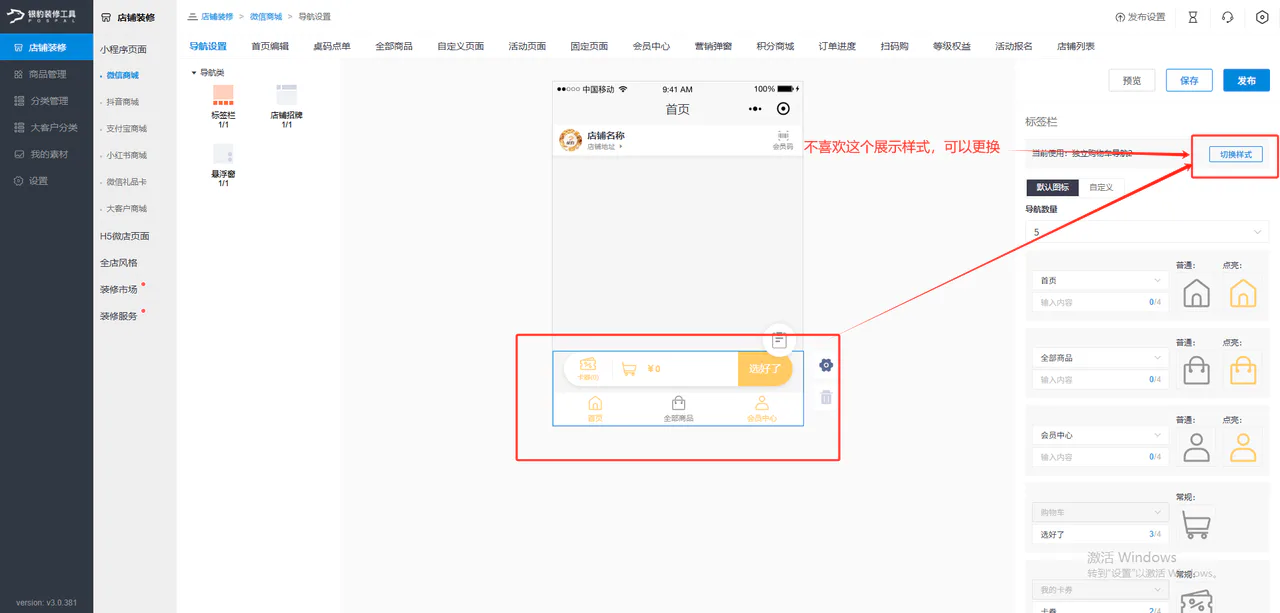Screen dimensions: 1280x613
Task: Select 支付宝商城 in the submenu
Action: 127,129
